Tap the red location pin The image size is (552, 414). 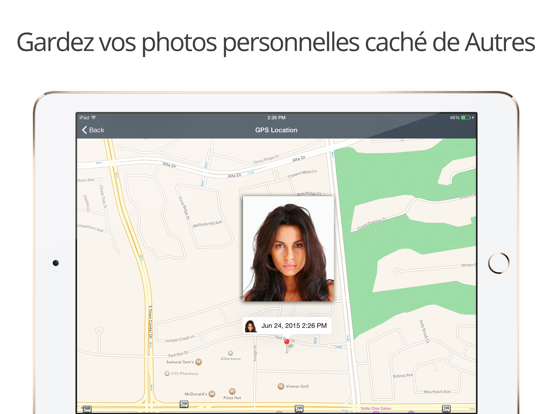287,341
